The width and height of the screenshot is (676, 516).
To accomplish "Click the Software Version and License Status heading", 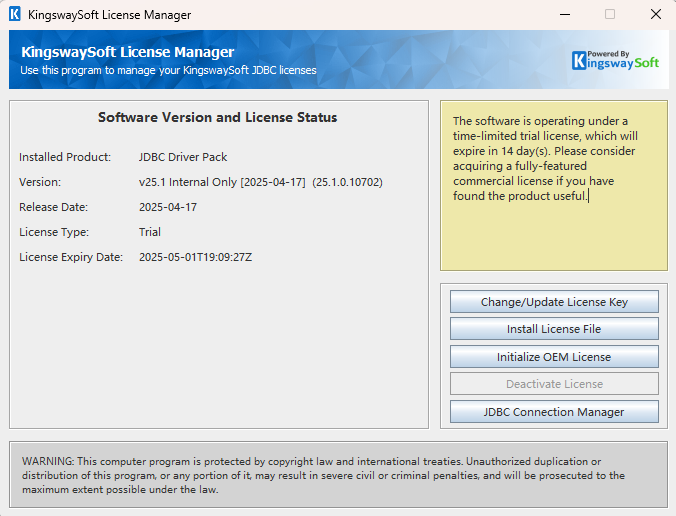I will [217, 117].
